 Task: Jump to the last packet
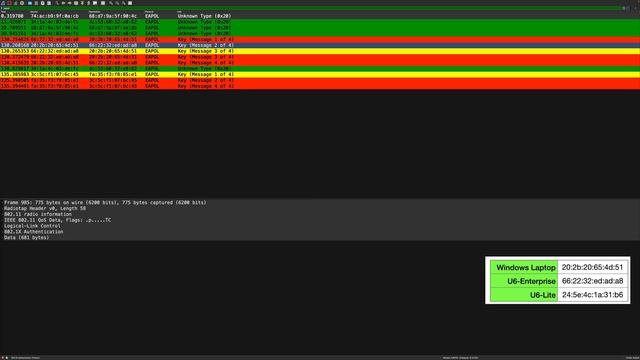pos(89,3)
